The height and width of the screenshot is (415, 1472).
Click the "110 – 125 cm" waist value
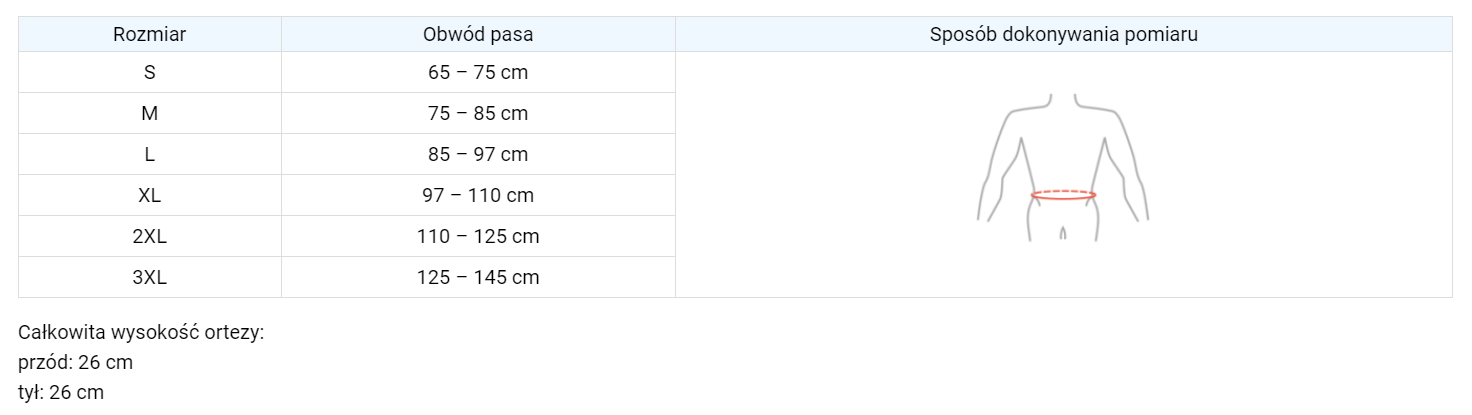click(478, 236)
